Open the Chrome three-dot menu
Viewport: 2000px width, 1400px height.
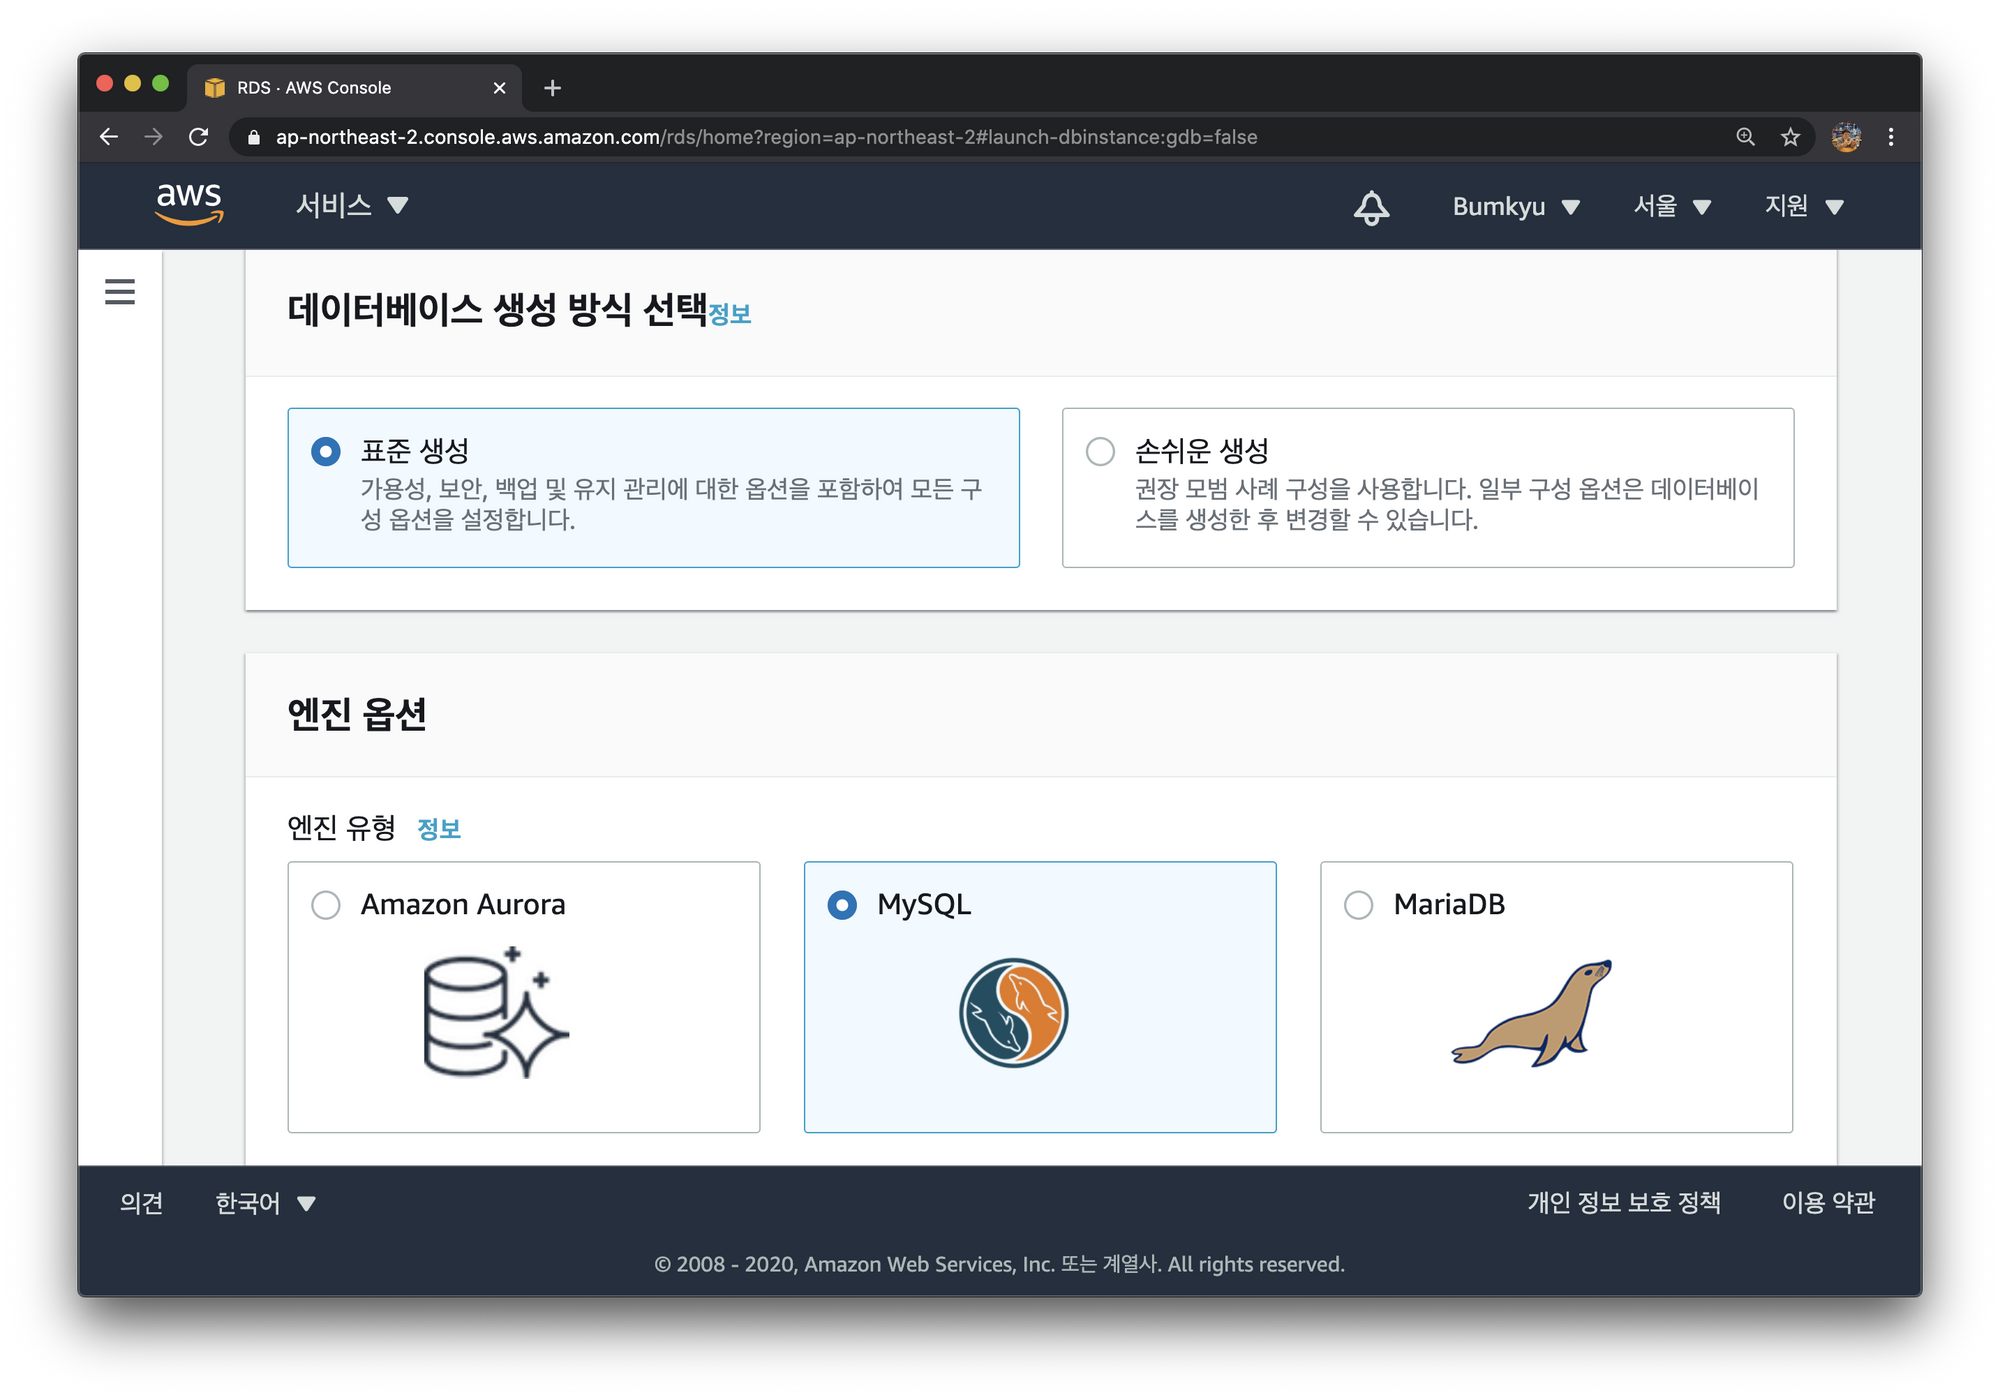[x=1891, y=137]
